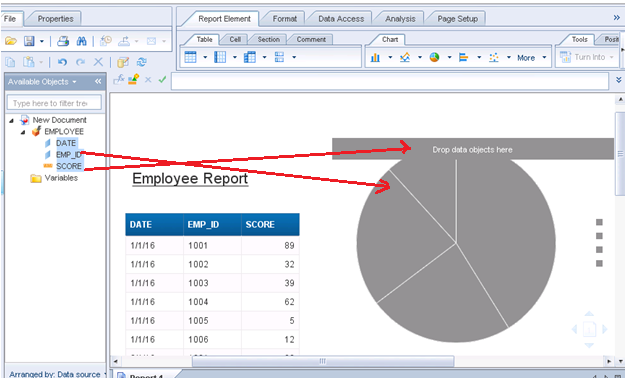Insert a horizontal bar chart
Image resolution: width=628 pixels, height=380 pixels.
coord(464,58)
